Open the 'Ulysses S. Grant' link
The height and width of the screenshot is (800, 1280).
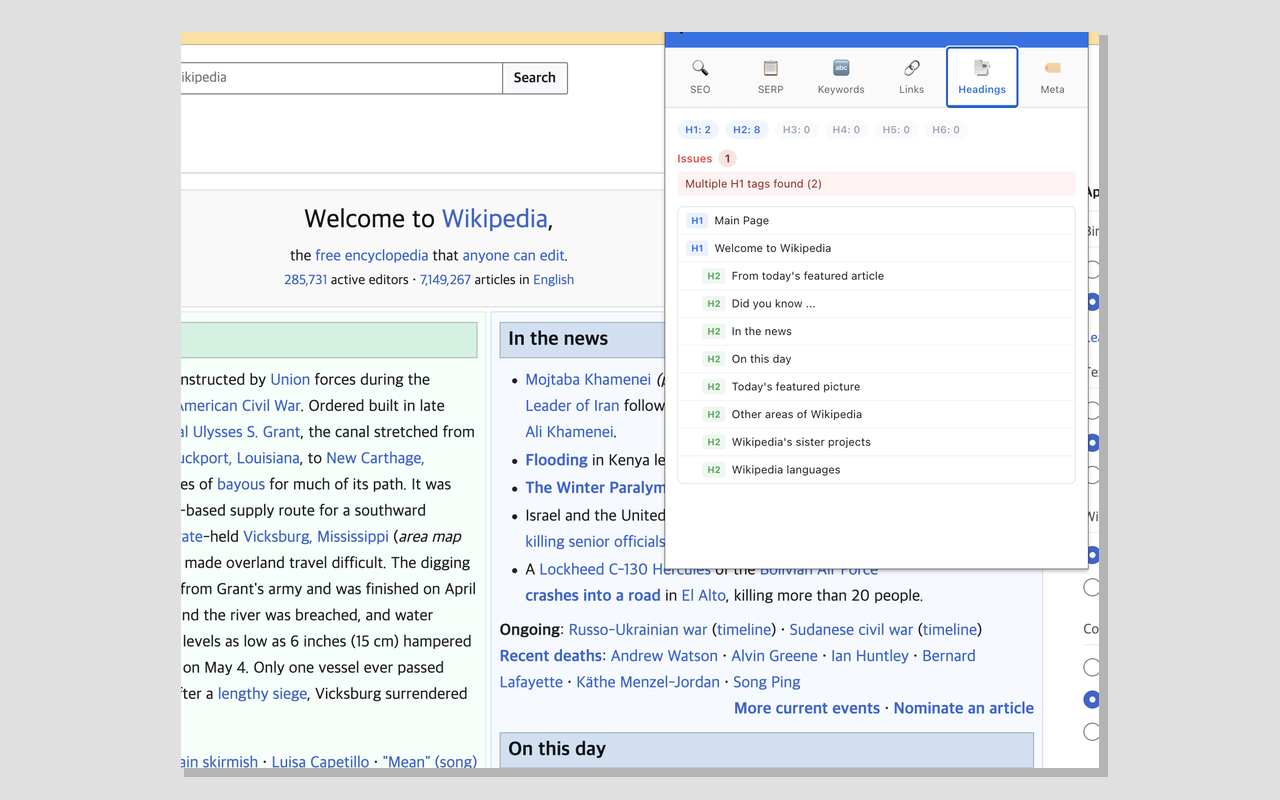pyautogui.click(x=246, y=432)
